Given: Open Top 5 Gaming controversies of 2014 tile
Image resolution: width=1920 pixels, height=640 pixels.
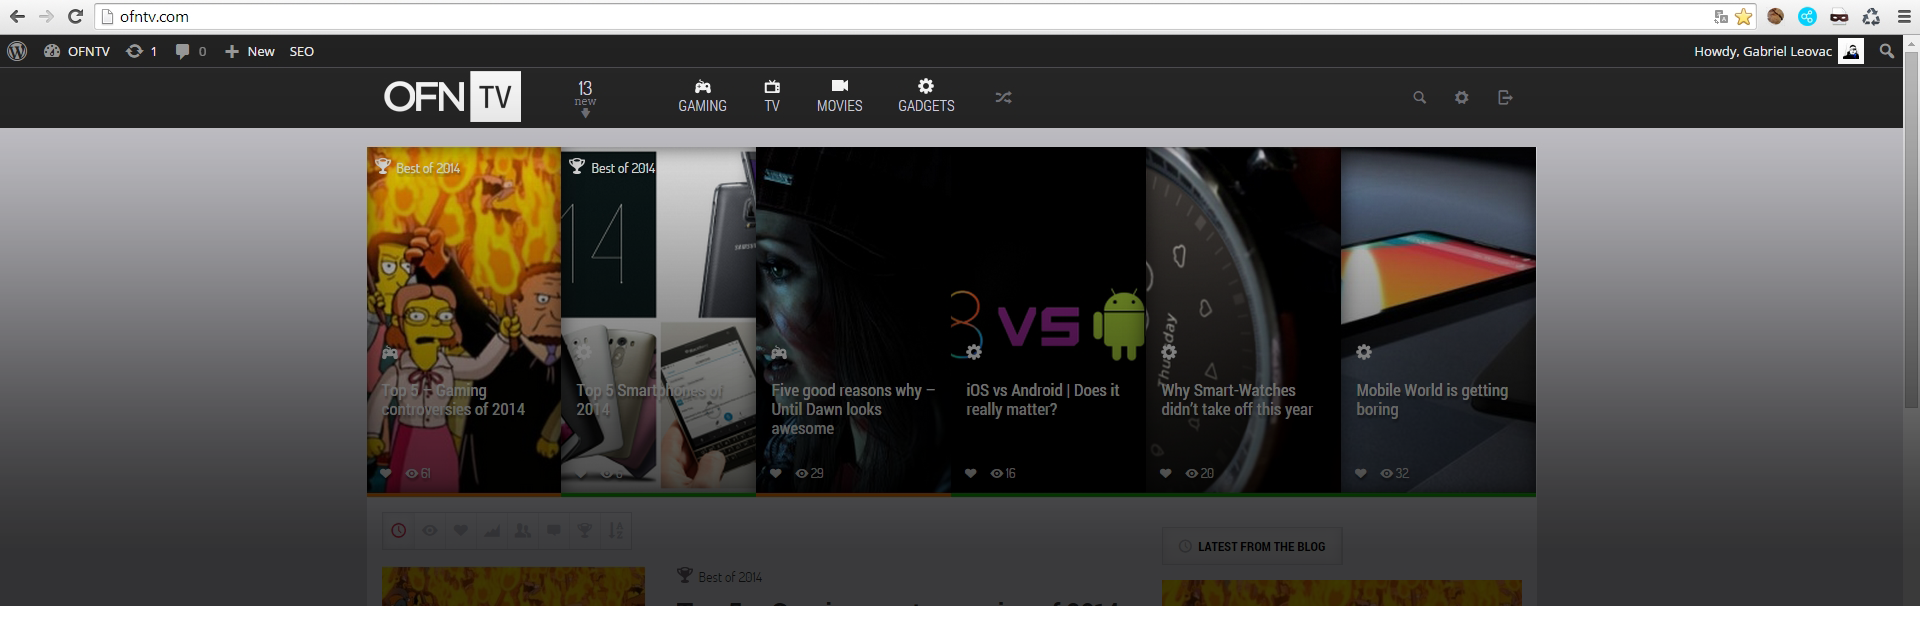Looking at the screenshot, I should (x=464, y=320).
